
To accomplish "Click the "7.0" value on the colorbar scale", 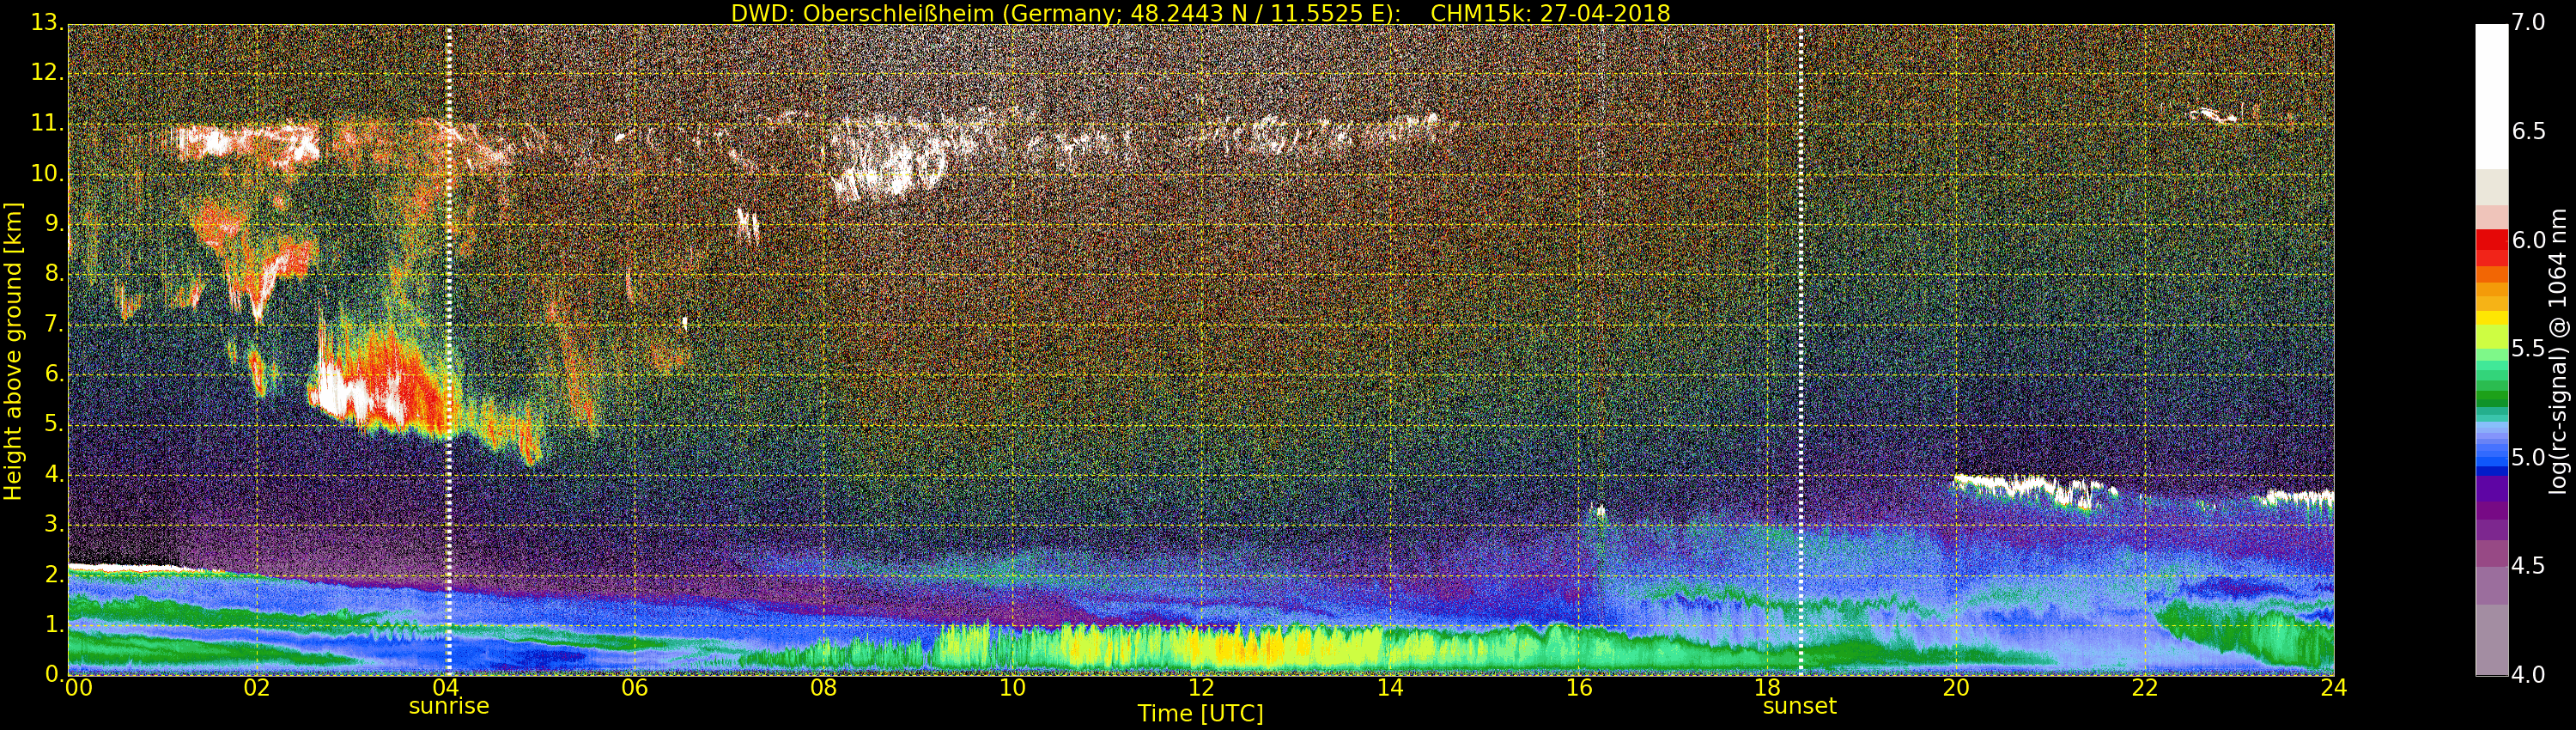I will (2528, 24).
